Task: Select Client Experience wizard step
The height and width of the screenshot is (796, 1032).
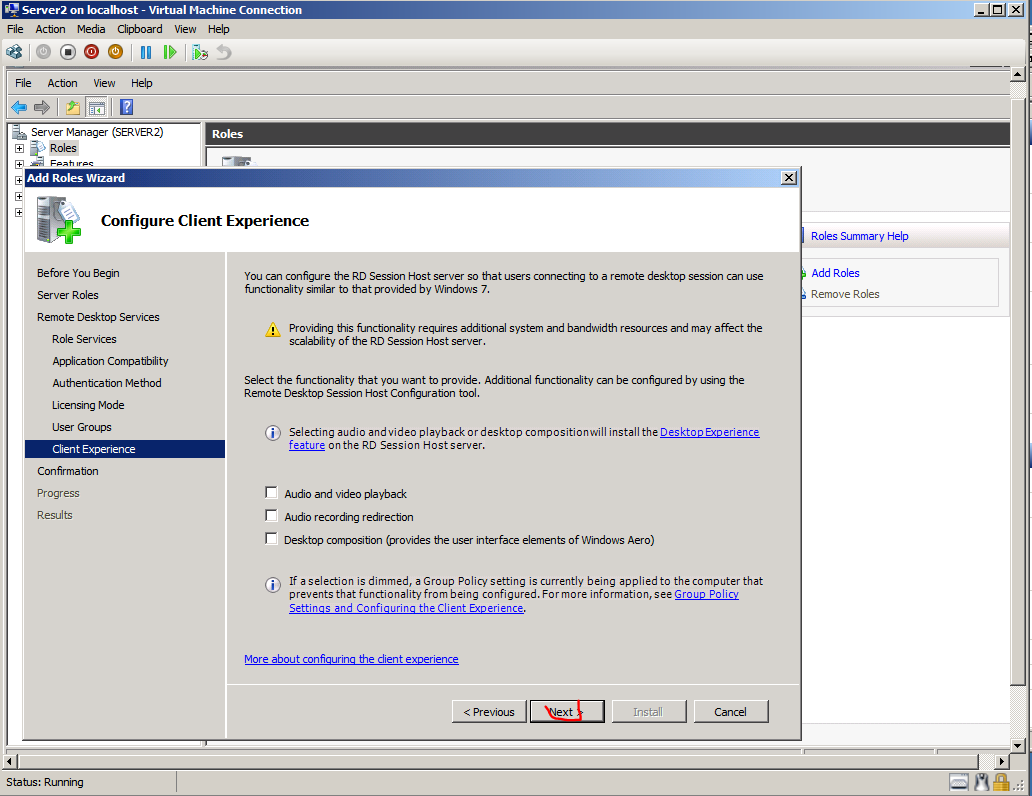Action: [x=125, y=449]
